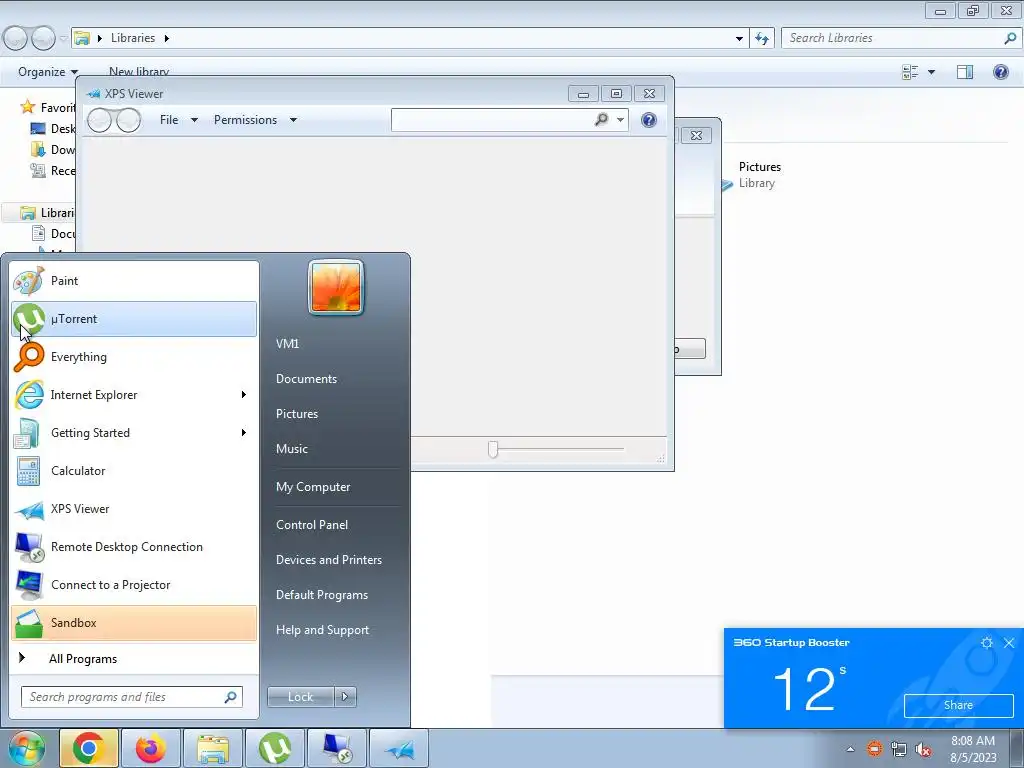
Task: Open the Everything search app
Action: pos(134,357)
